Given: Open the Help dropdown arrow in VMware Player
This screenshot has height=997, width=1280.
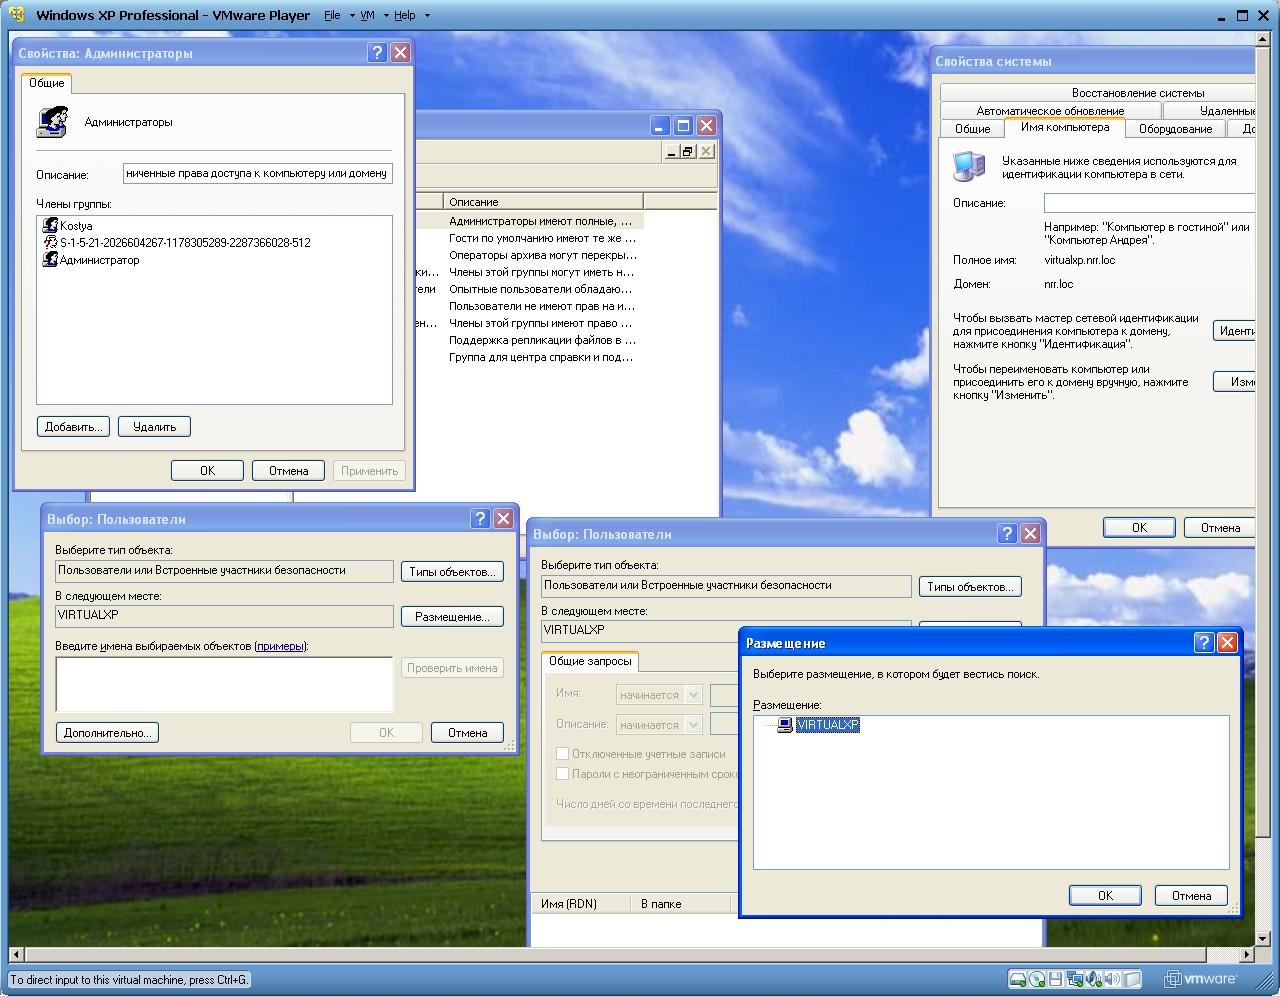Looking at the screenshot, I should pos(427,16).
